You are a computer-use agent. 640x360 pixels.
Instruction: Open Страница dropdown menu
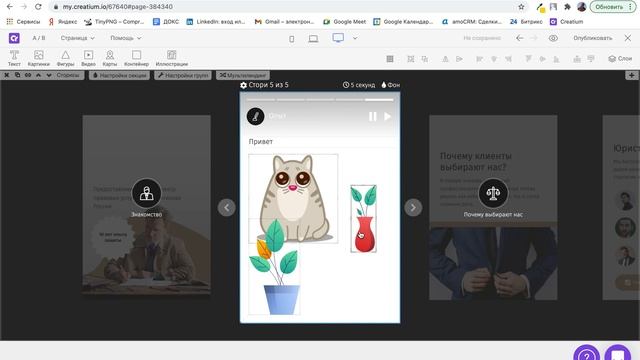(x=78, y=38)
